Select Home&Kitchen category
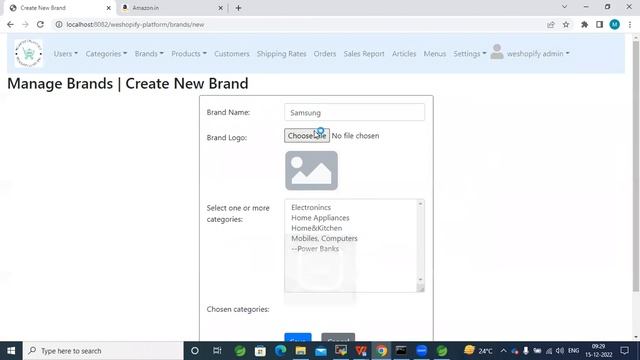This screenshot has width=640, height=360. [x=316, y=228]
